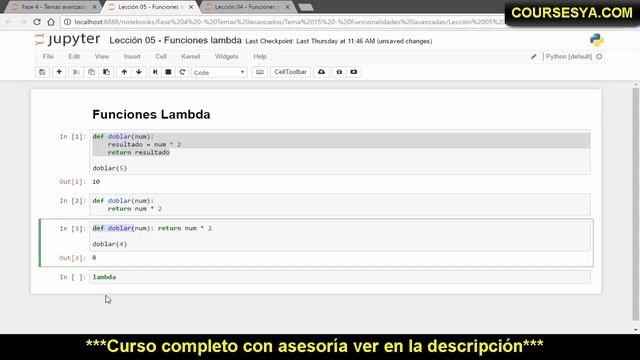Screen dimensions: 640x360
Task: Click the Python [default] kernel name
Action: (x=569, y=57)
